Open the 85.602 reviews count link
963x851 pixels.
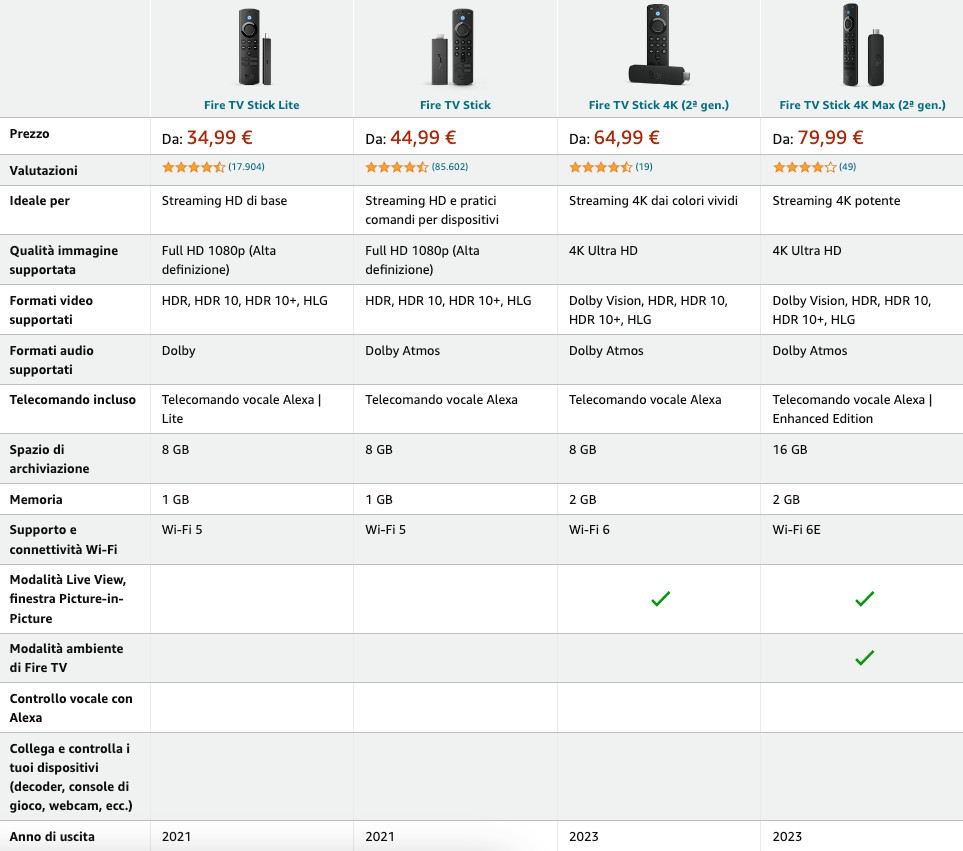pyautogui.click(x=450, y=167)
